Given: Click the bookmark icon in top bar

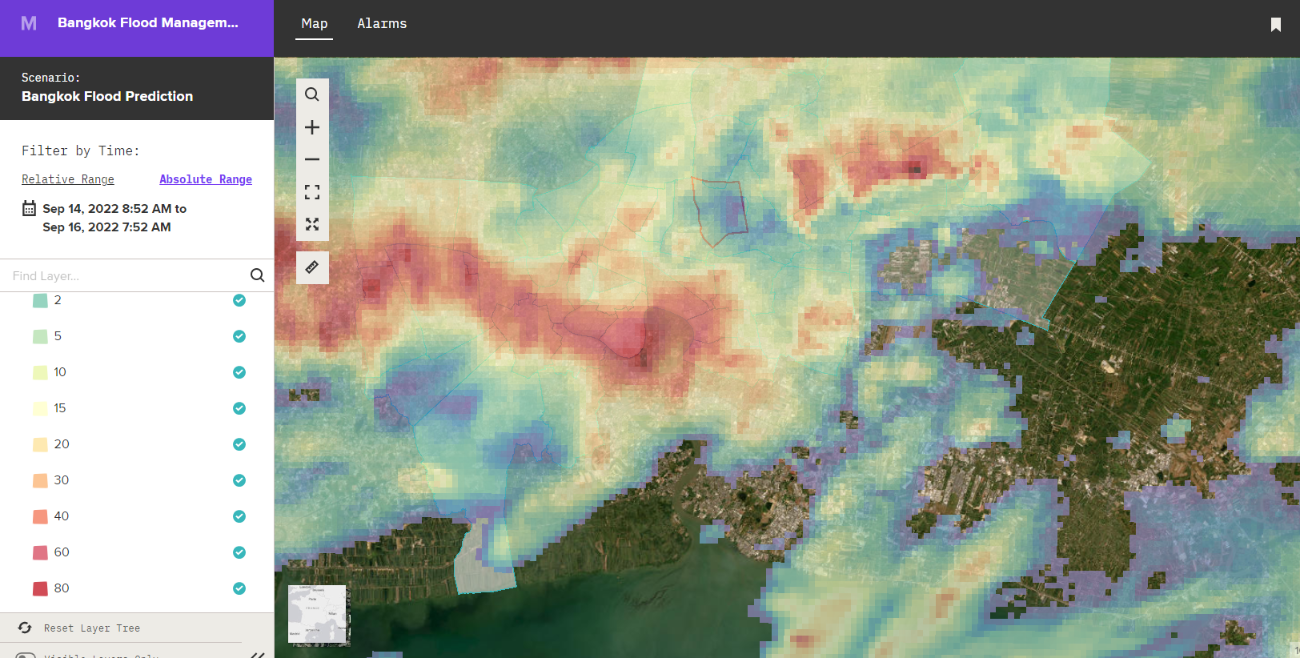Looking at the screenshot, I should tap(1275, 24).
